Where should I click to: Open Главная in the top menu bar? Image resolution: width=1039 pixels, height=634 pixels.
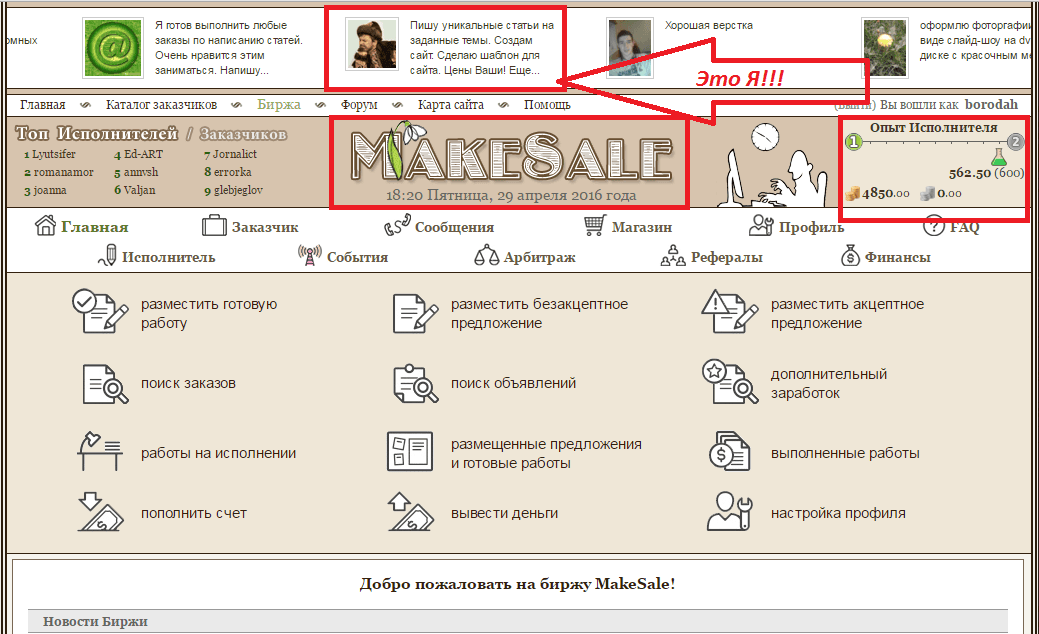point(42,105)
